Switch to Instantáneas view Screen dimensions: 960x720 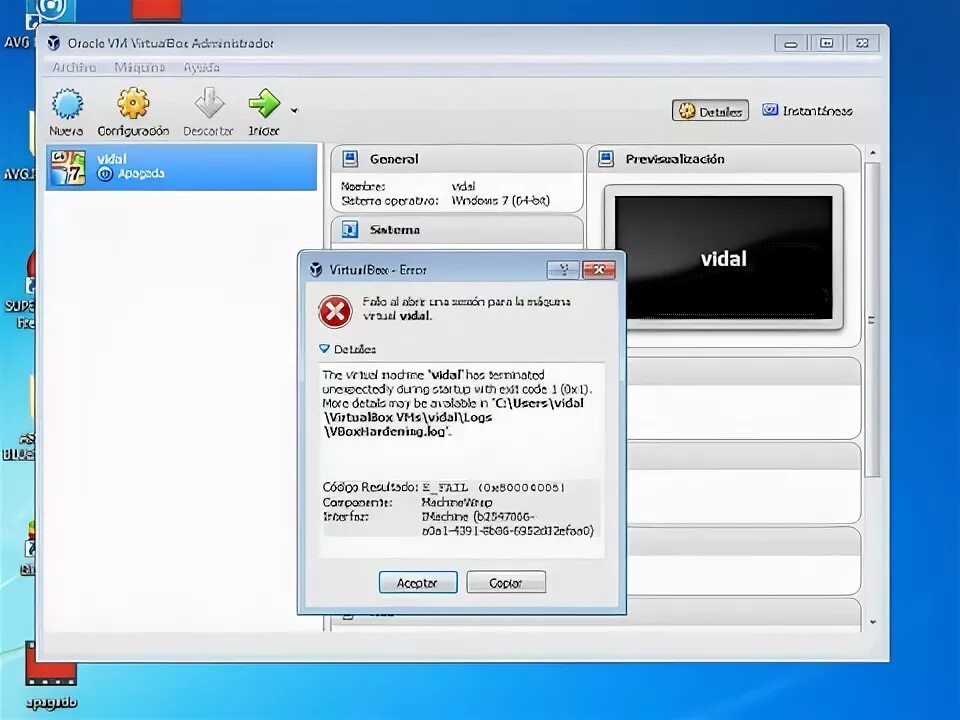pyautogui.click(x=807, y=111)
